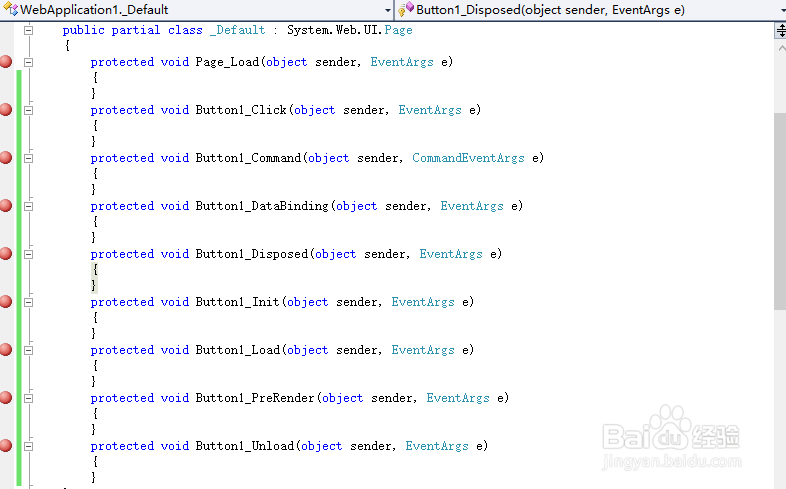This screenshot has height=489, width=786.
Task: Click the Button1_DataBinding method name
Action: [x=262, y=206]
